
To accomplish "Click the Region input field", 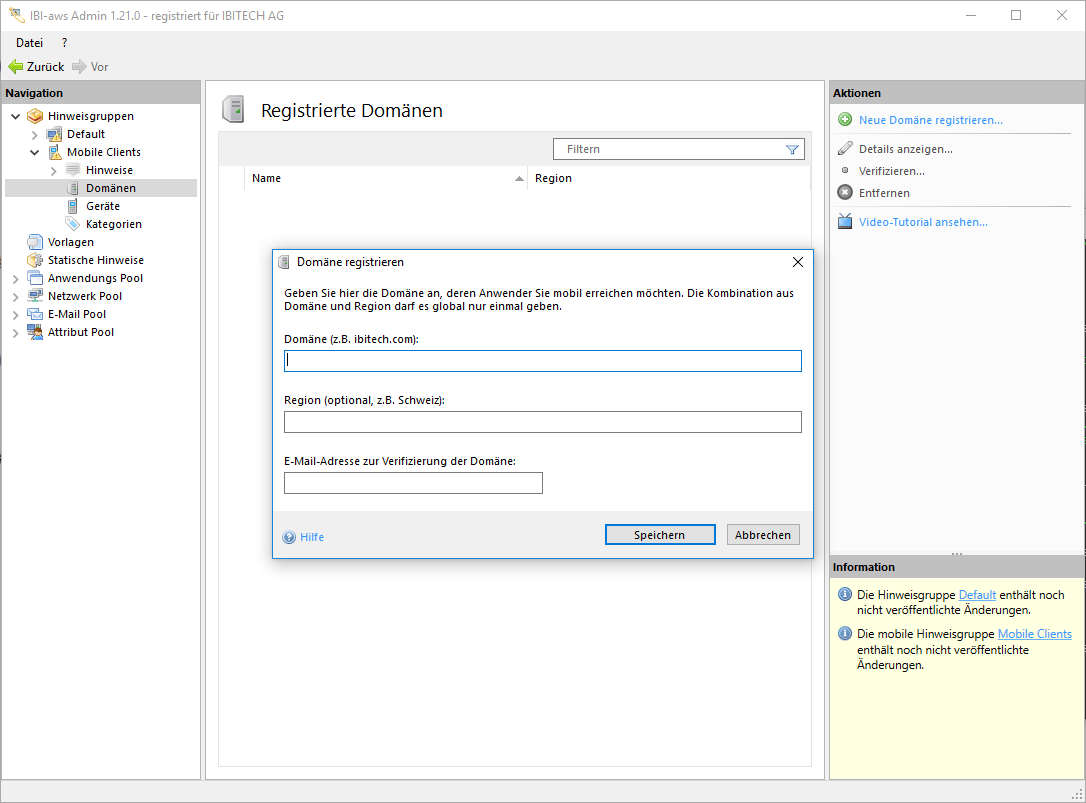I will click(542, 422).
